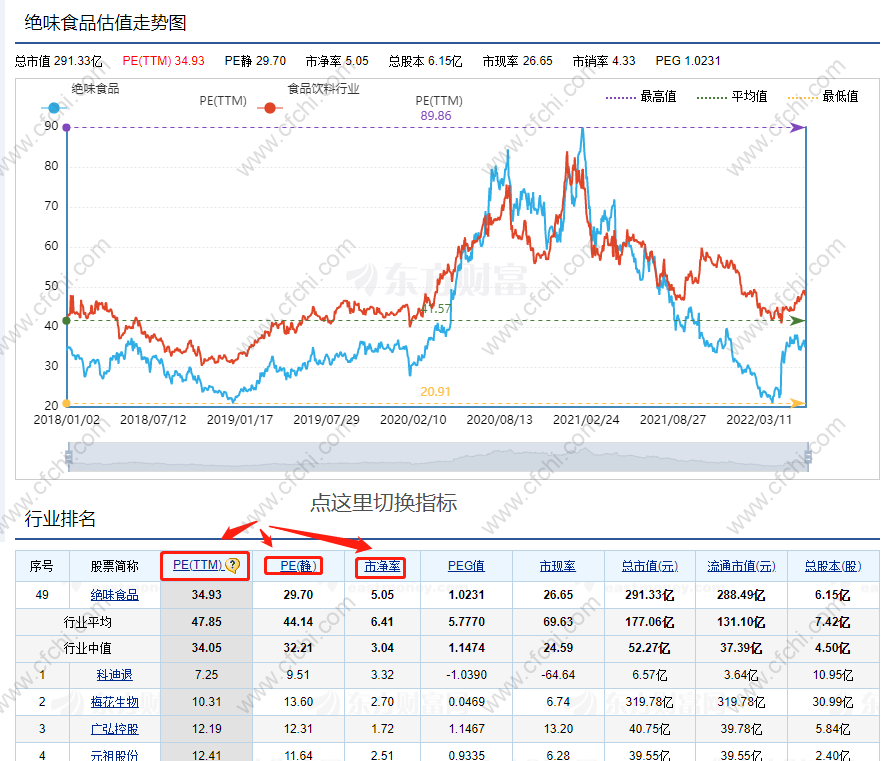Select the PEG 1.0231 indicator at top
This screenshot has height=761, width=883.
coord(688,61)
